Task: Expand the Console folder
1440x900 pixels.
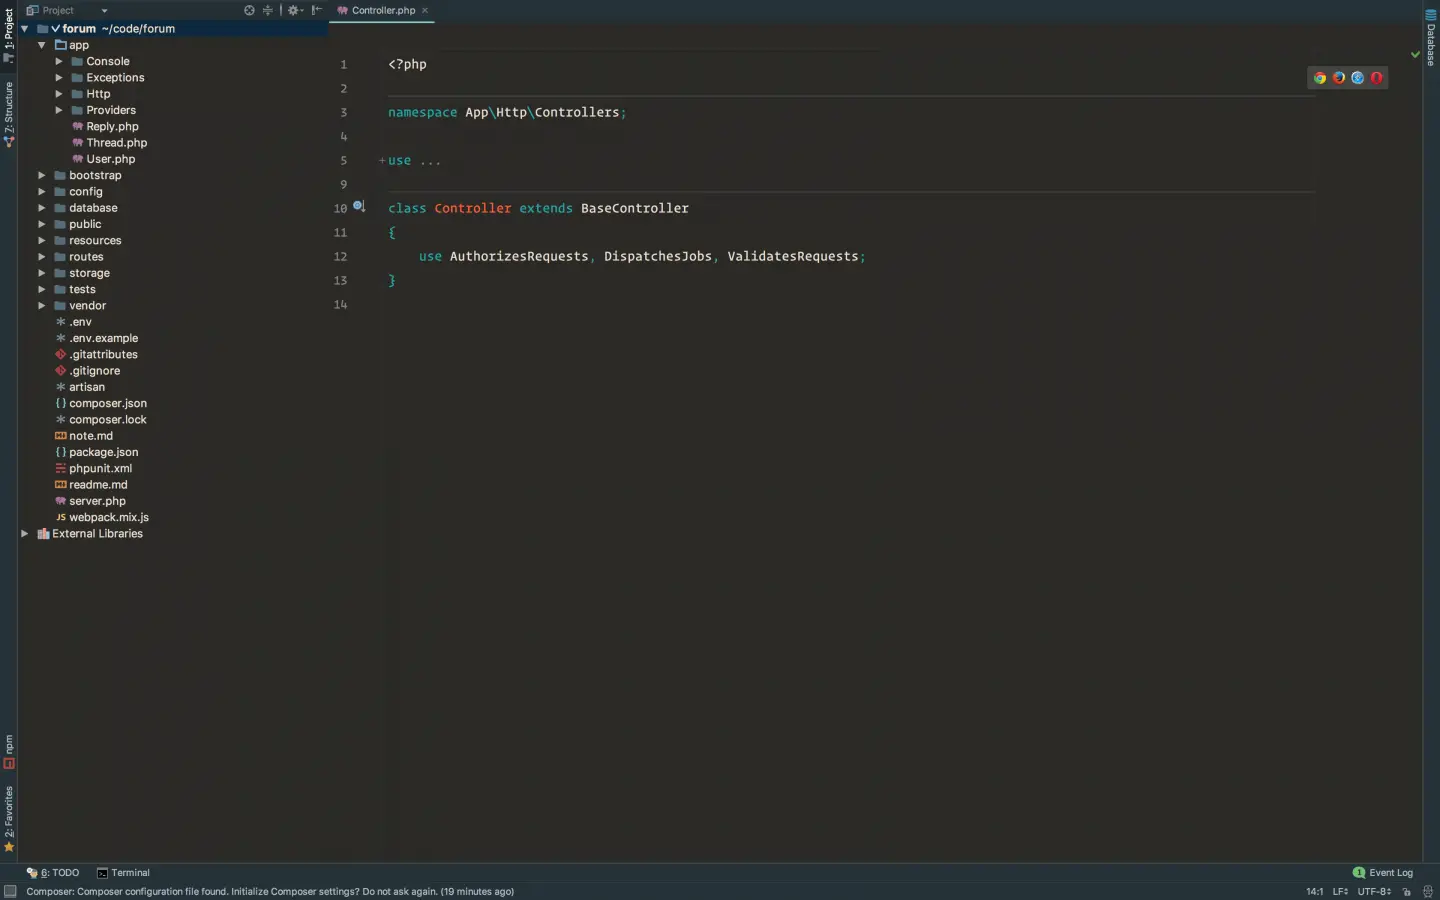Action: pyautogui.click(x=59, y=62)
